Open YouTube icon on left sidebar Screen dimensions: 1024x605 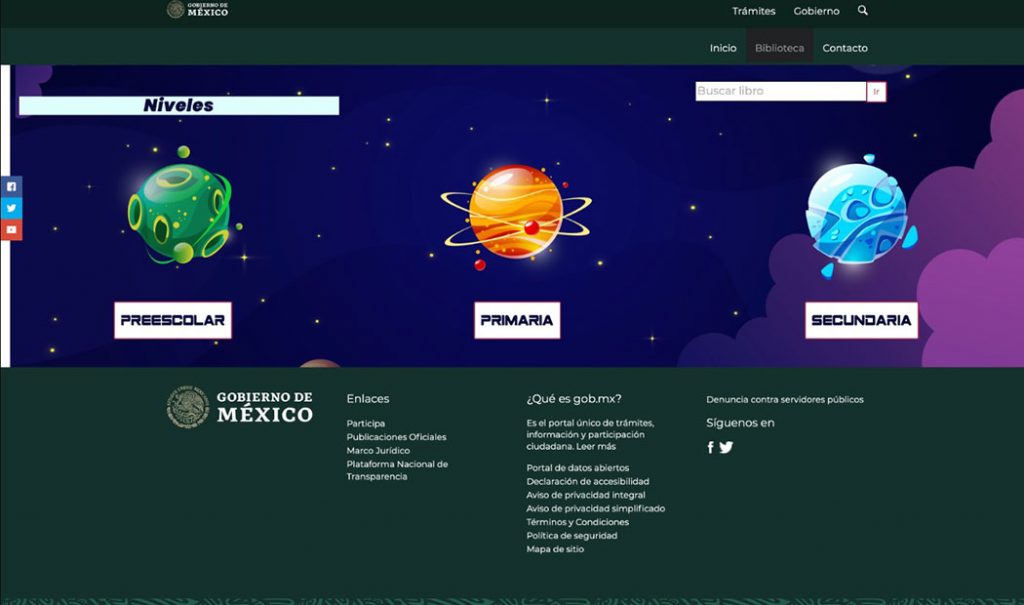[x=11, y=229]
